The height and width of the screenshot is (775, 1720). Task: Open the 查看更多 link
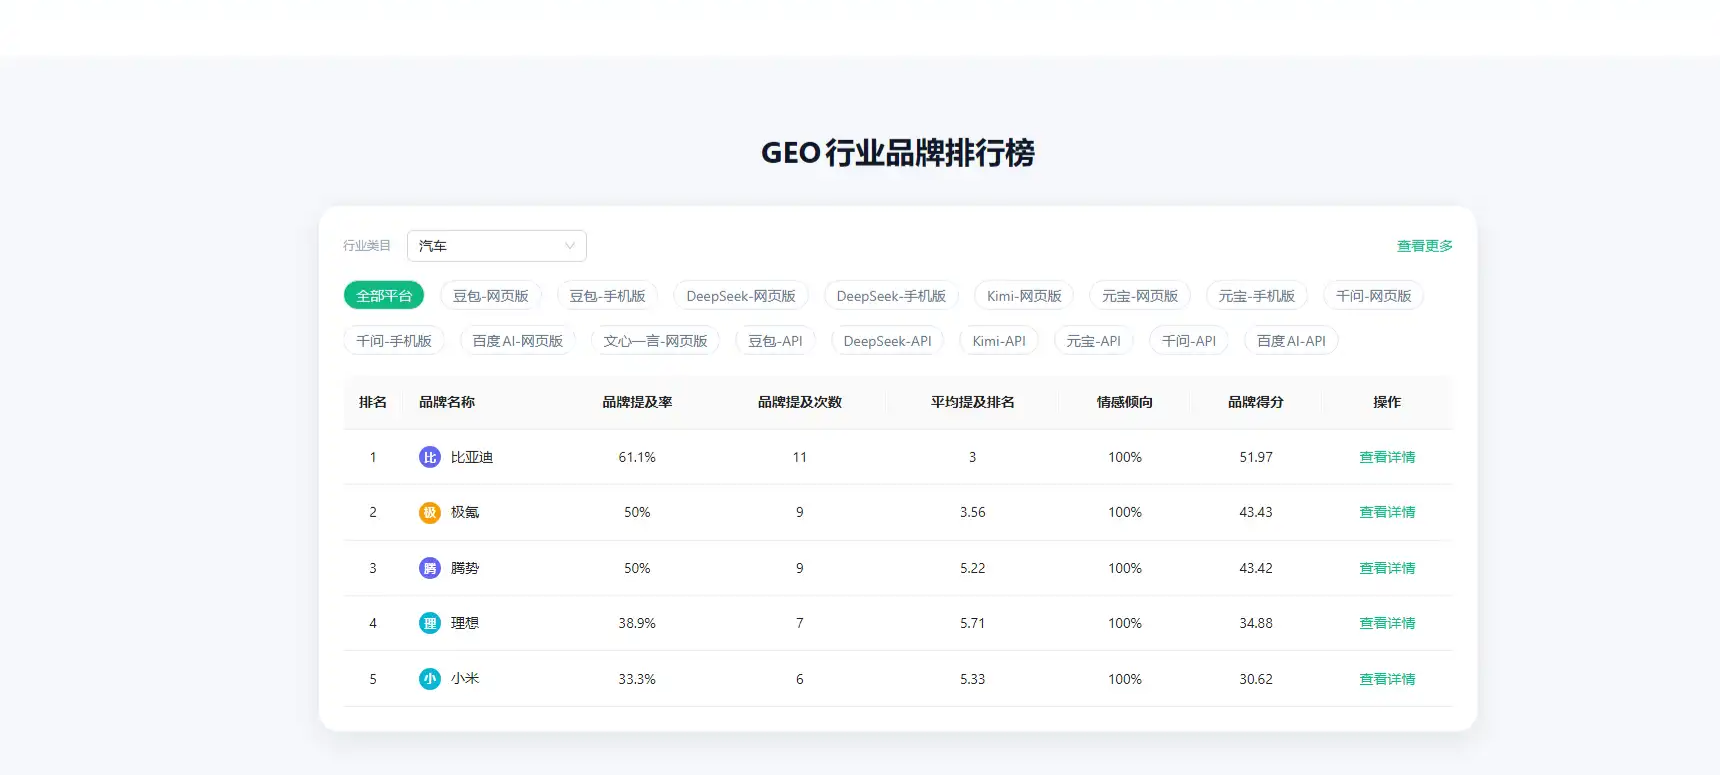1425,246
